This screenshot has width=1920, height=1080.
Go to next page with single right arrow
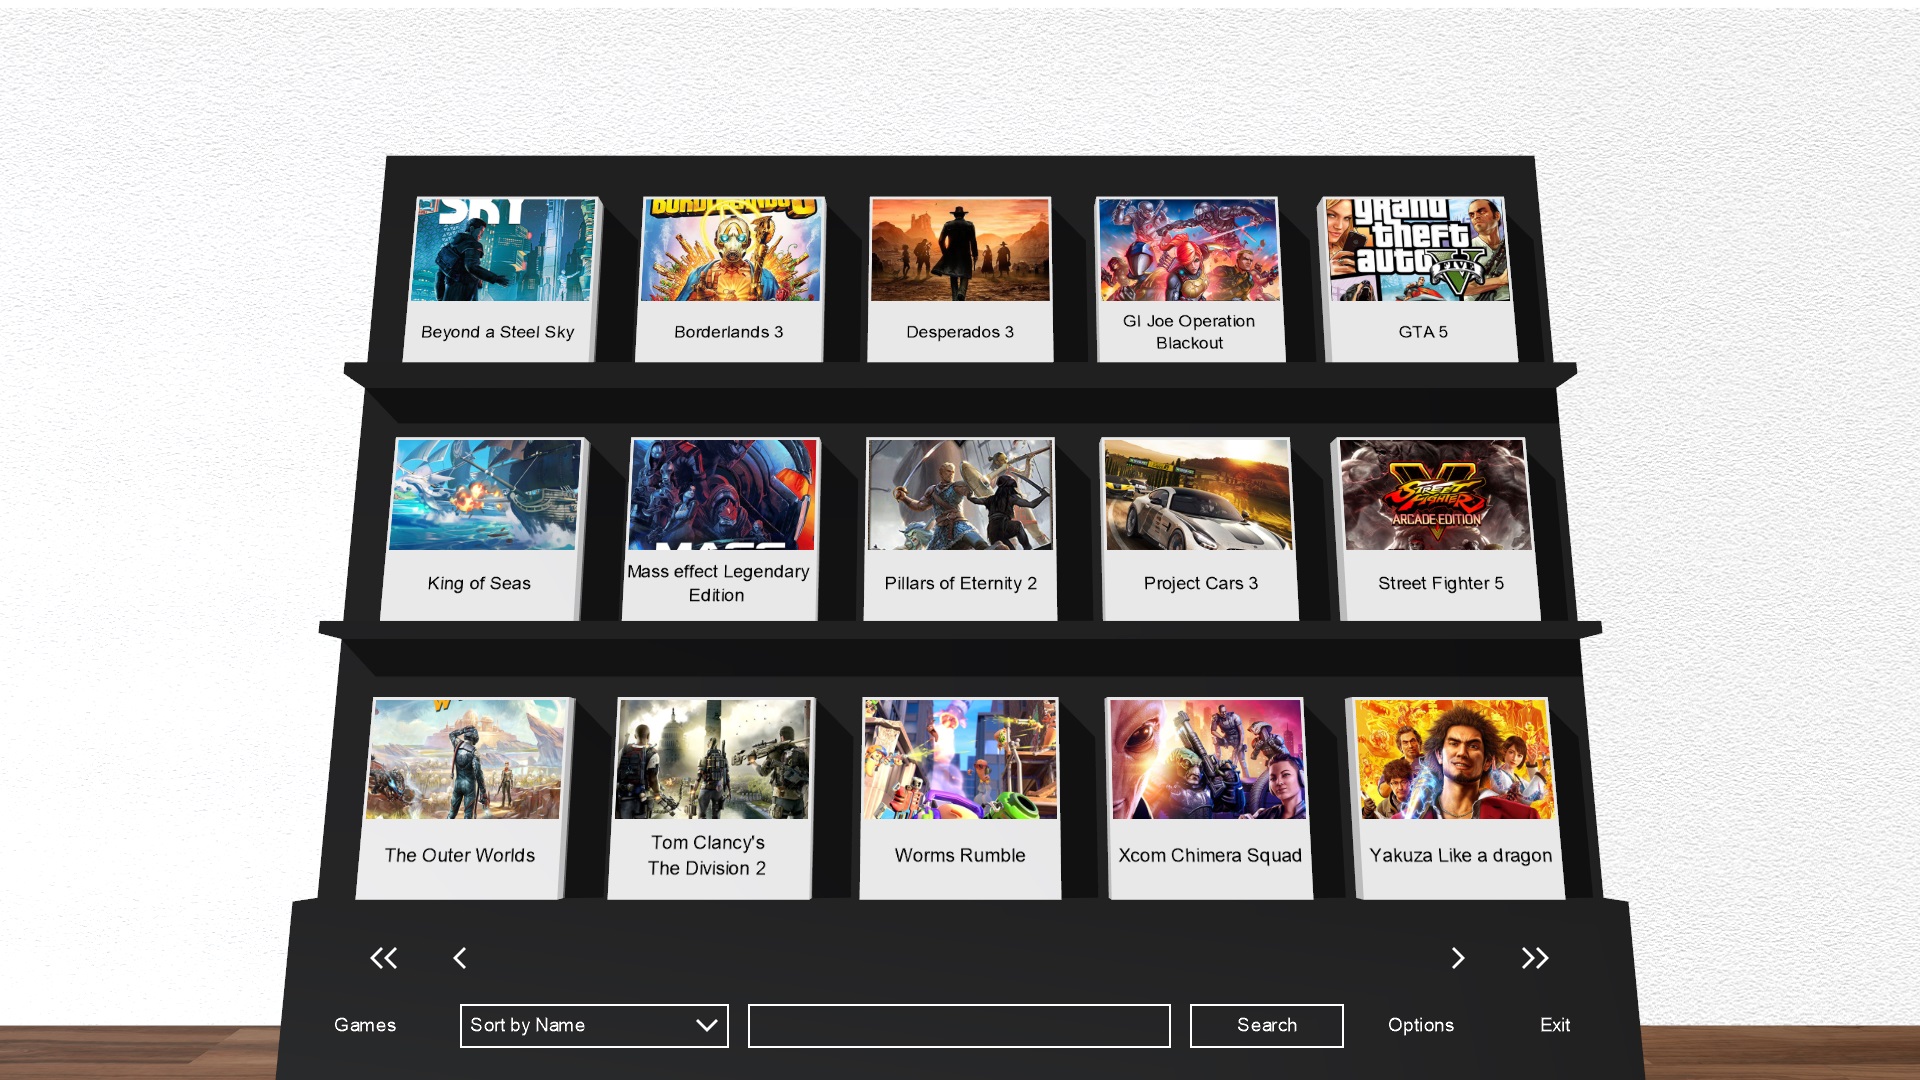coord(1458,958)
